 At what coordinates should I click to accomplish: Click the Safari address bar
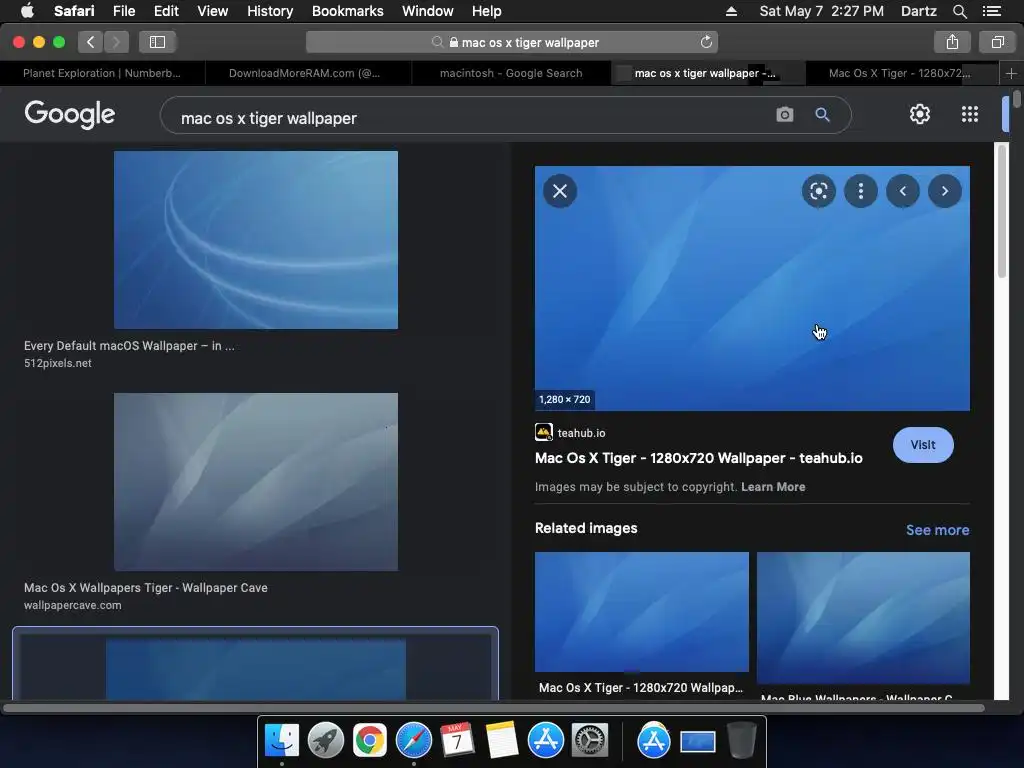click(x=511, y=42)
